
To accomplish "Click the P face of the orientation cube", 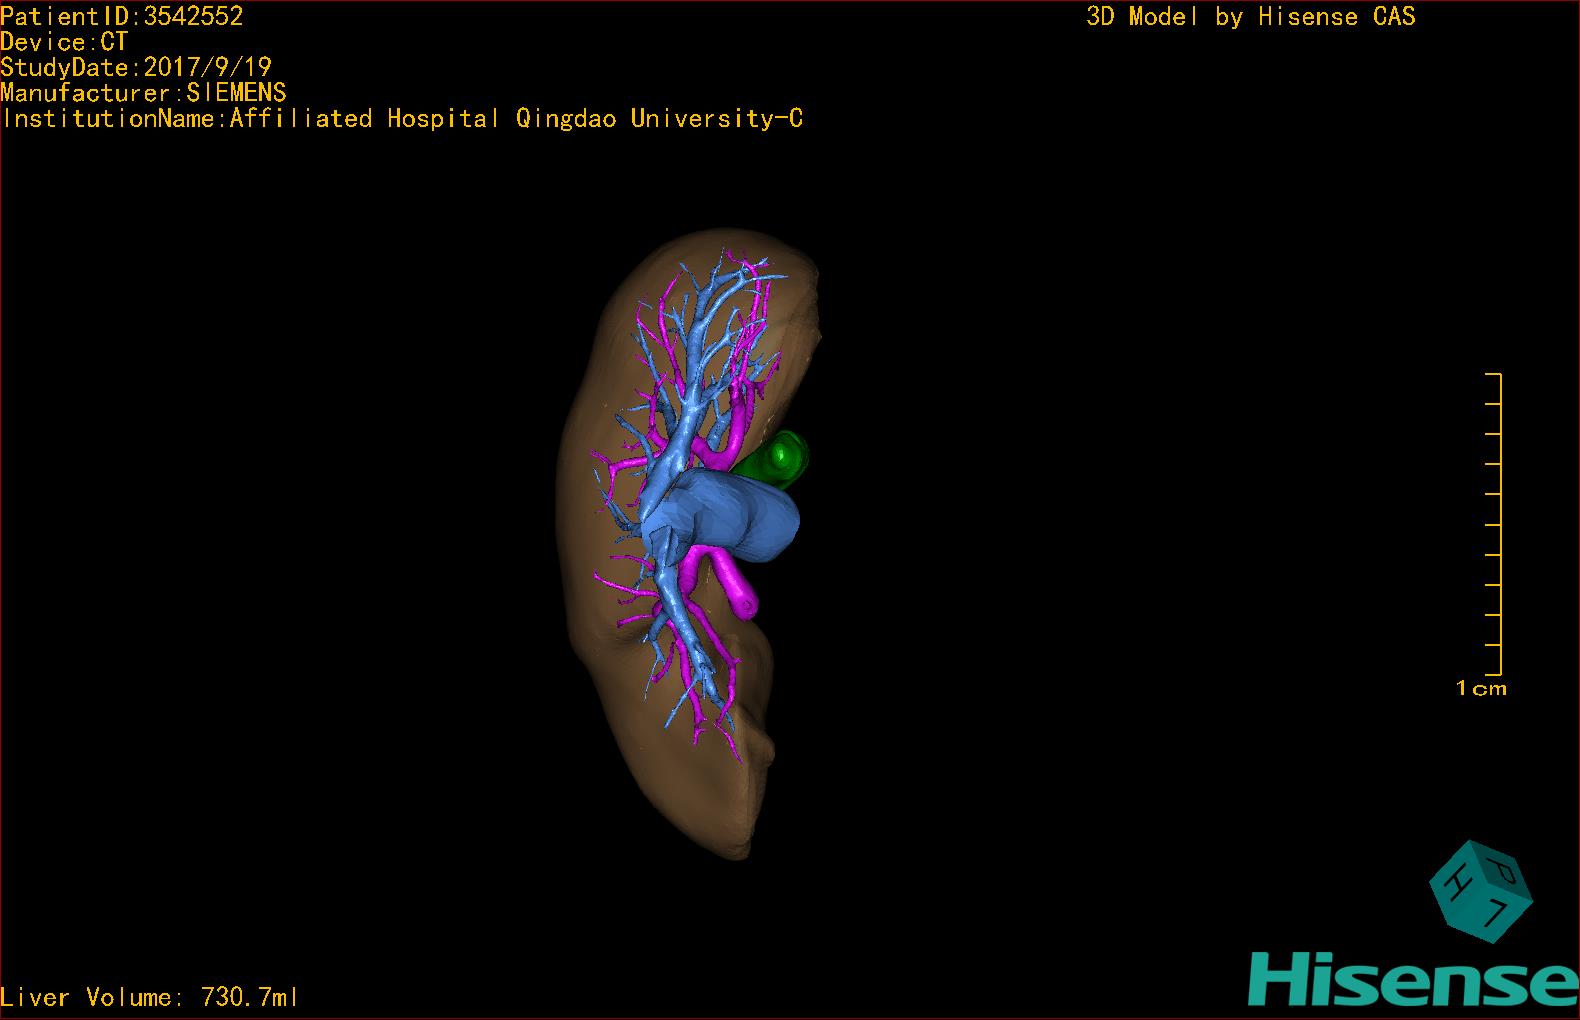I will (1504, 872).
